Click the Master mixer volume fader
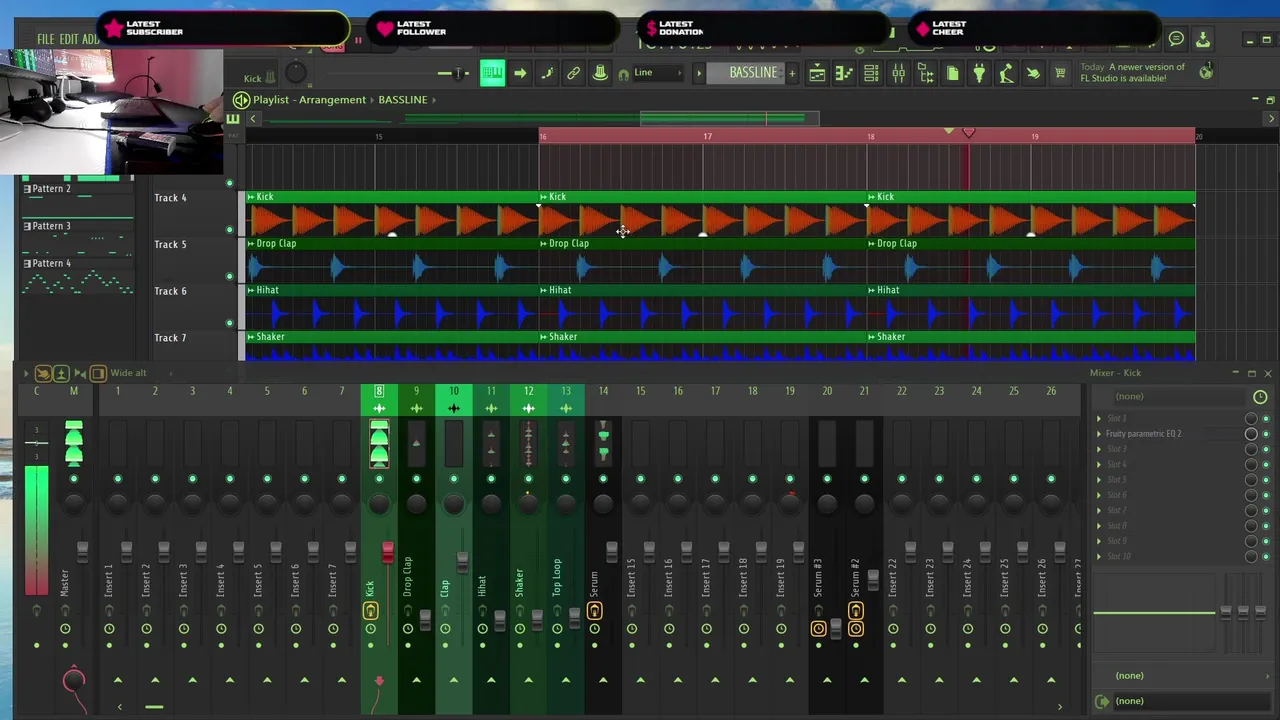Viewport: 1280px width, 720px height. pyautogui.click(x=82, y=550)
